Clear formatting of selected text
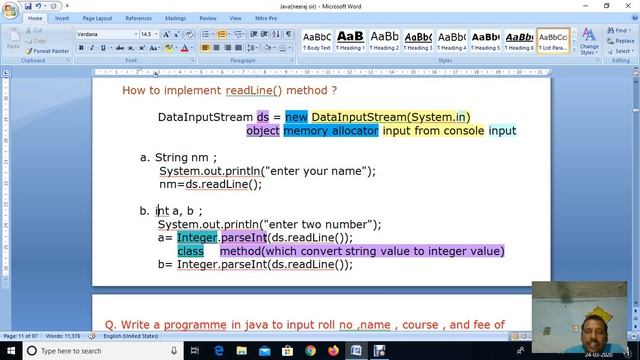 [x=189, y=34]
